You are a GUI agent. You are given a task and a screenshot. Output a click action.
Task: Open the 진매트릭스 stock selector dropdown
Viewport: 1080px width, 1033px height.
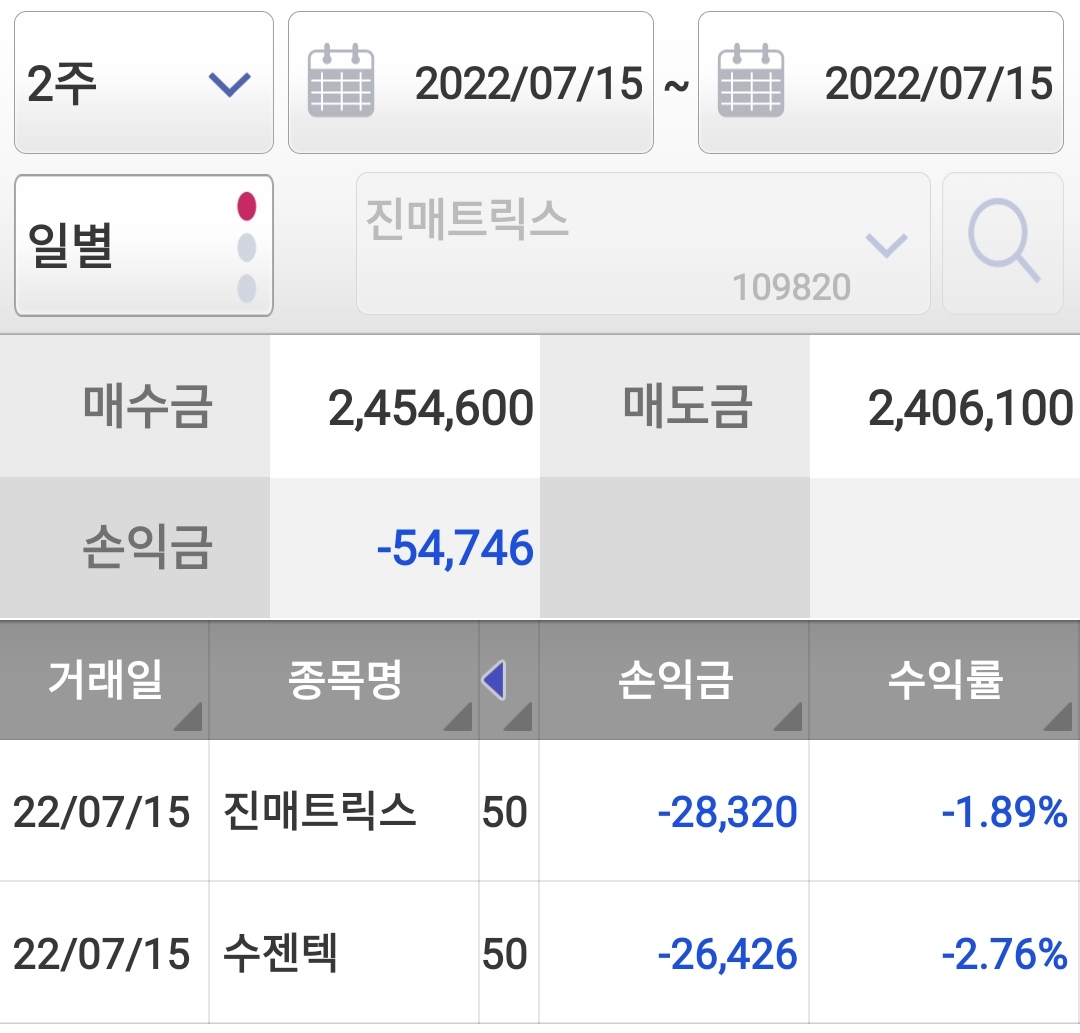coord(643,244)
